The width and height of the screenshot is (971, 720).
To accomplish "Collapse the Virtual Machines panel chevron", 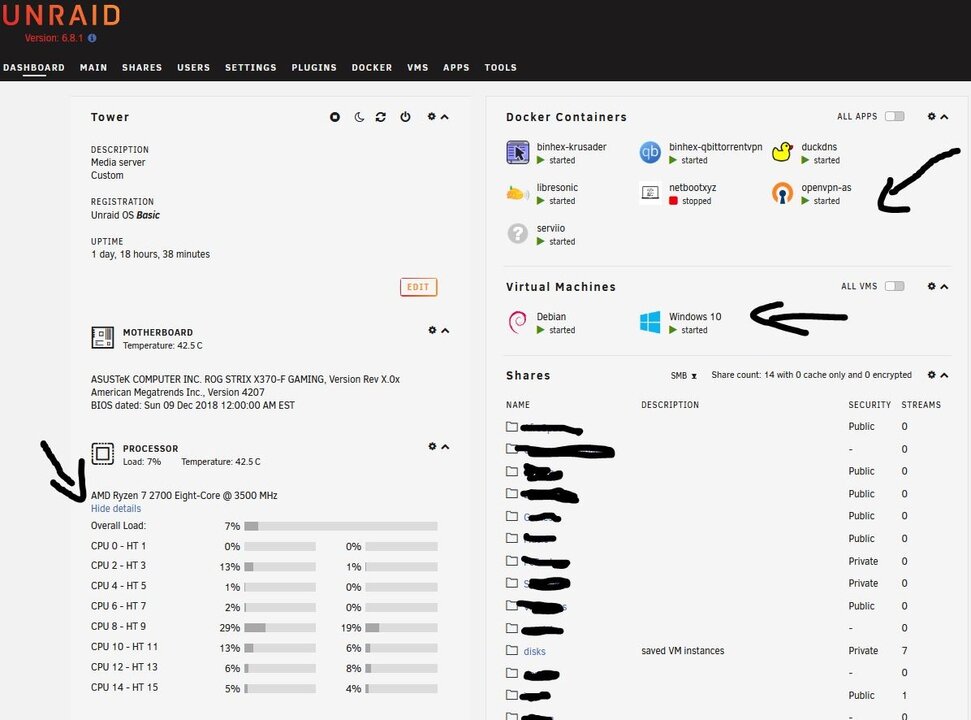I will pos(944,286).
